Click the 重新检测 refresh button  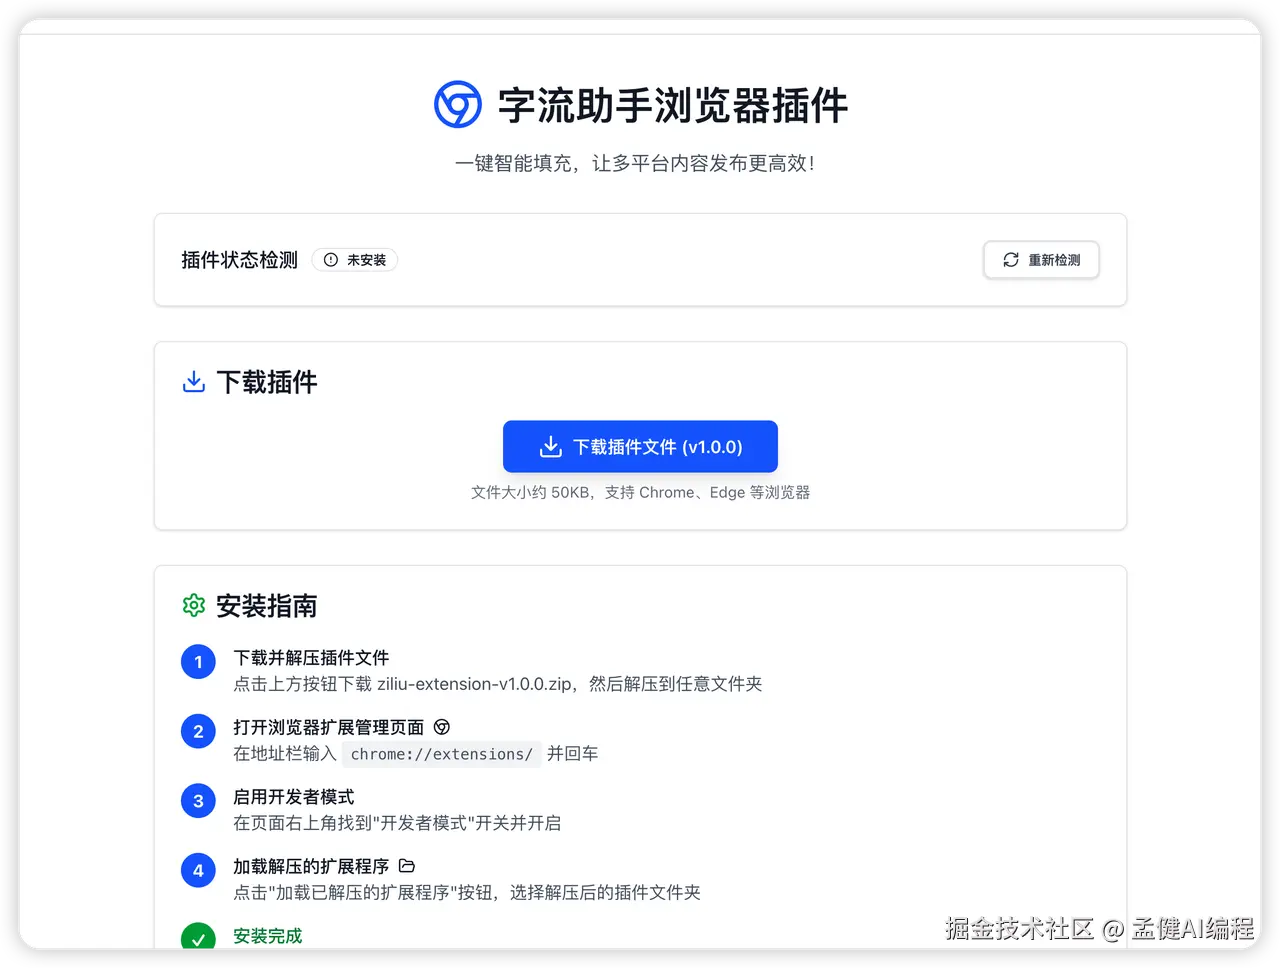1041,260
